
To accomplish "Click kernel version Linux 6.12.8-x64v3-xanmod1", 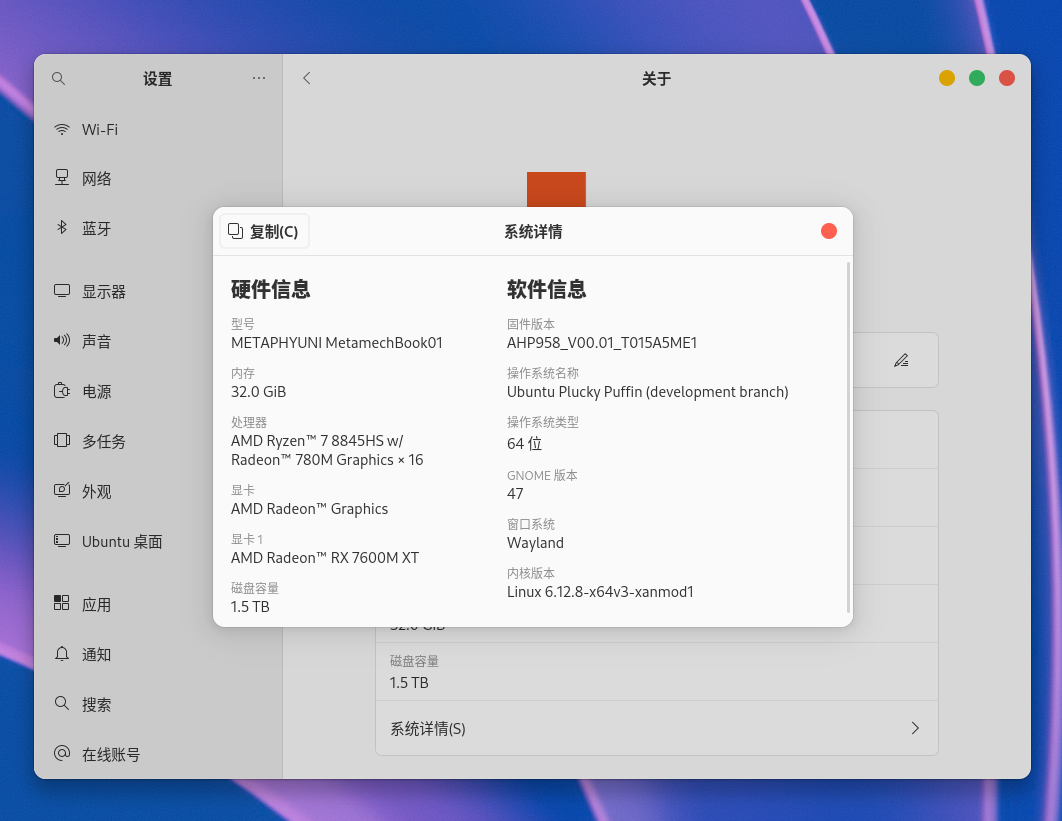I will [600, 591].
